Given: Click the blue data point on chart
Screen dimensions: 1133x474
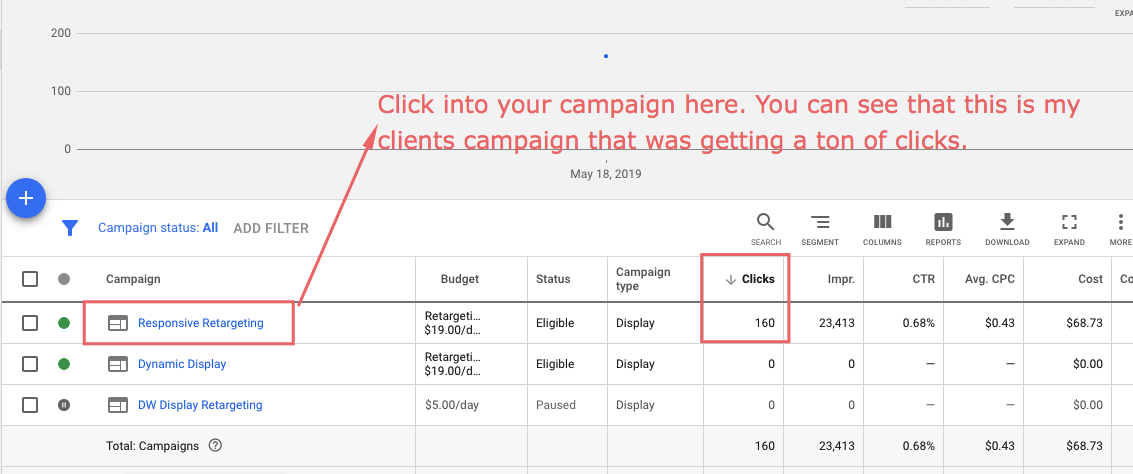Looking at the screenshot, I should [x=606, y=56].
